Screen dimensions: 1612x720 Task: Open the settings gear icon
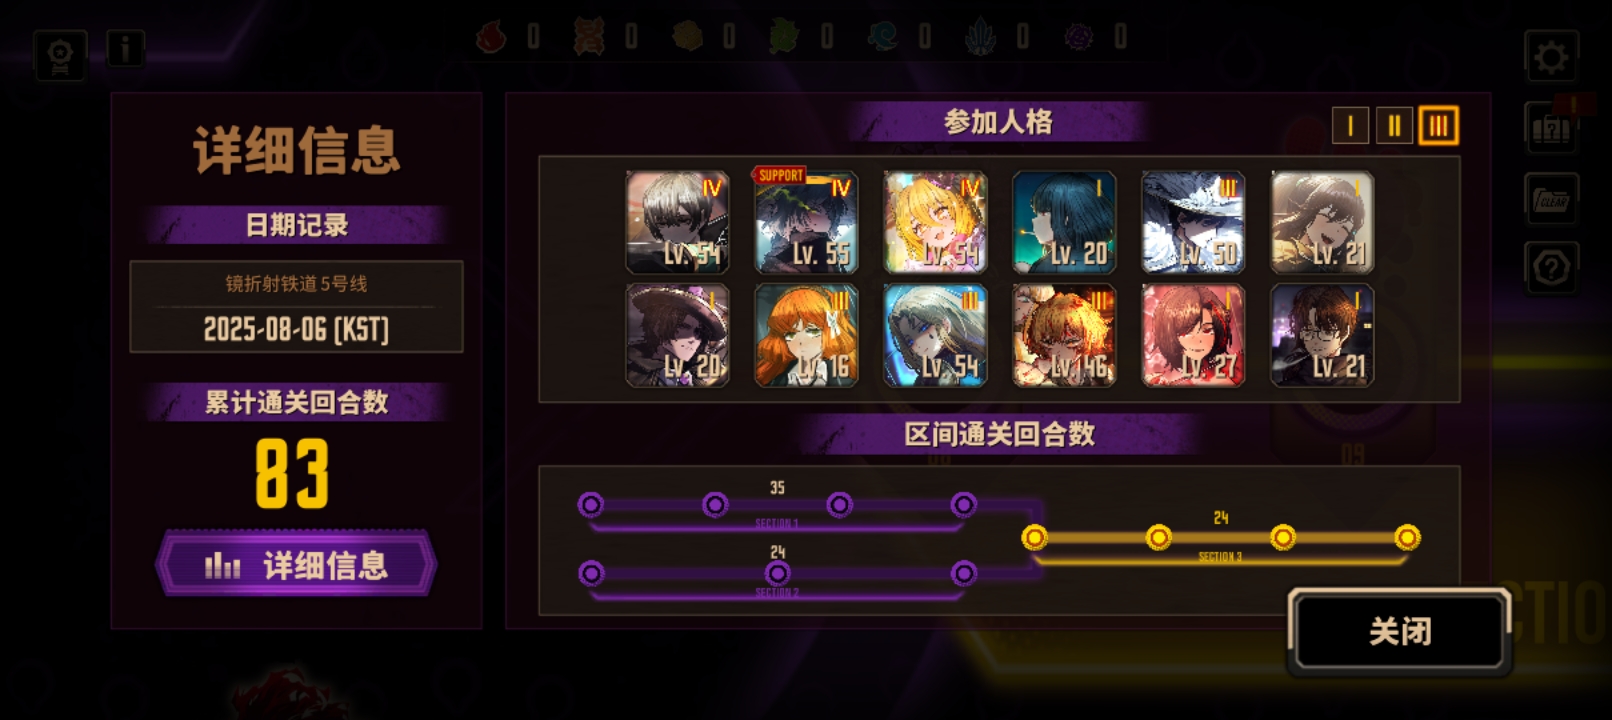click(1551, 57)
